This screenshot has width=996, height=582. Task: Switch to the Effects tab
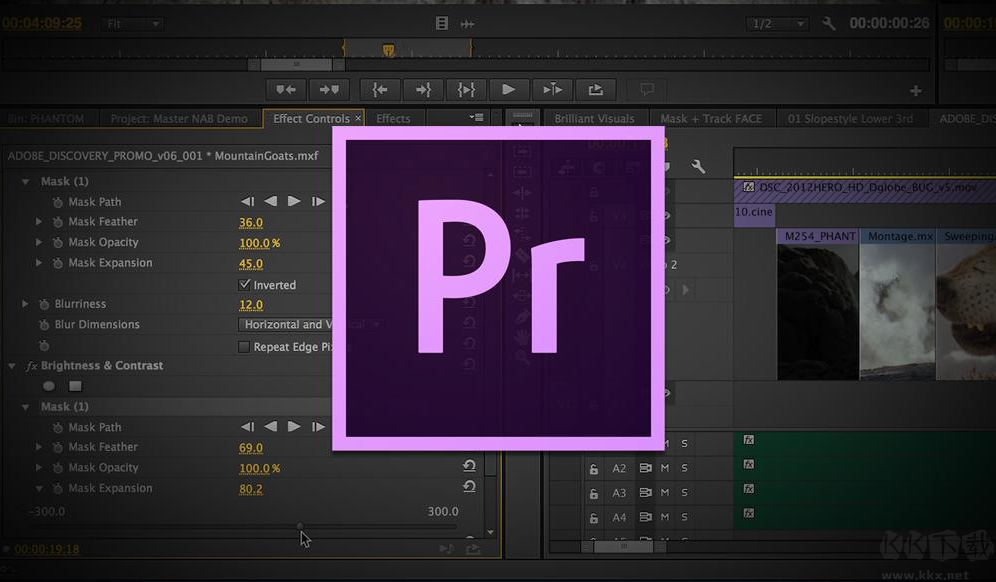point(392,117)
